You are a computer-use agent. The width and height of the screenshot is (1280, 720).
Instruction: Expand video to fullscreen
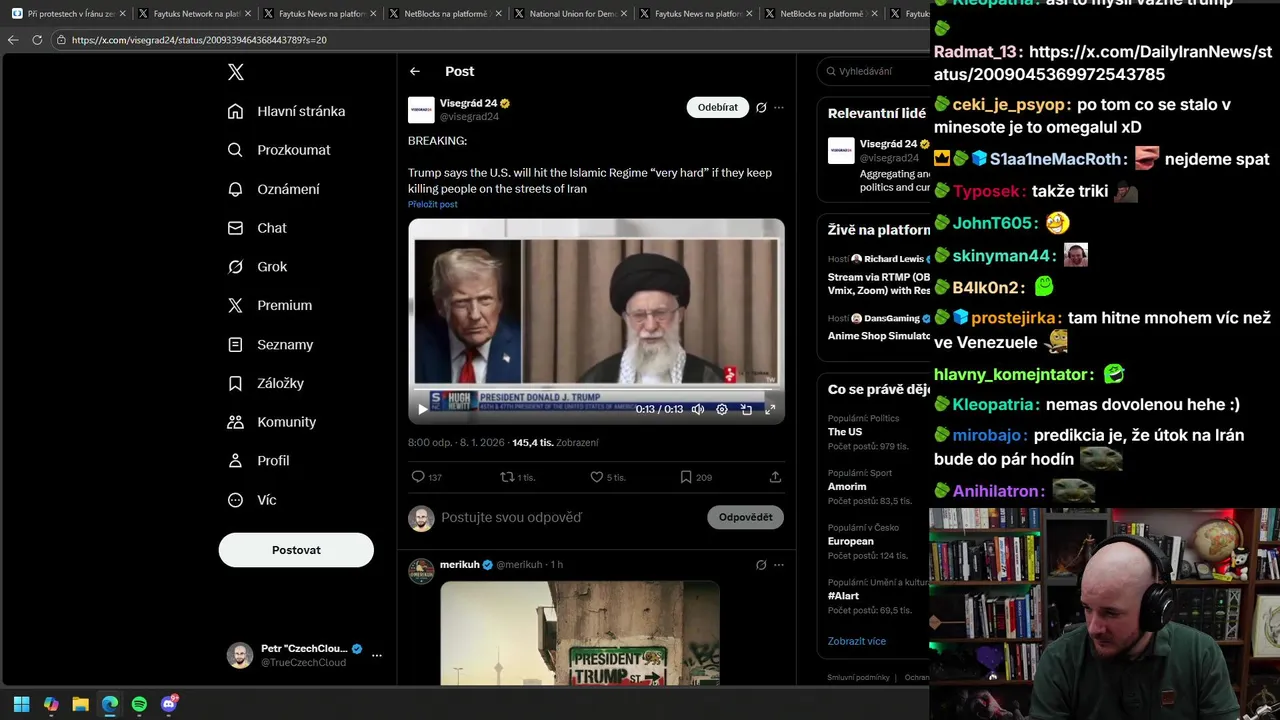pyautogui.click(x=770, y=409)
